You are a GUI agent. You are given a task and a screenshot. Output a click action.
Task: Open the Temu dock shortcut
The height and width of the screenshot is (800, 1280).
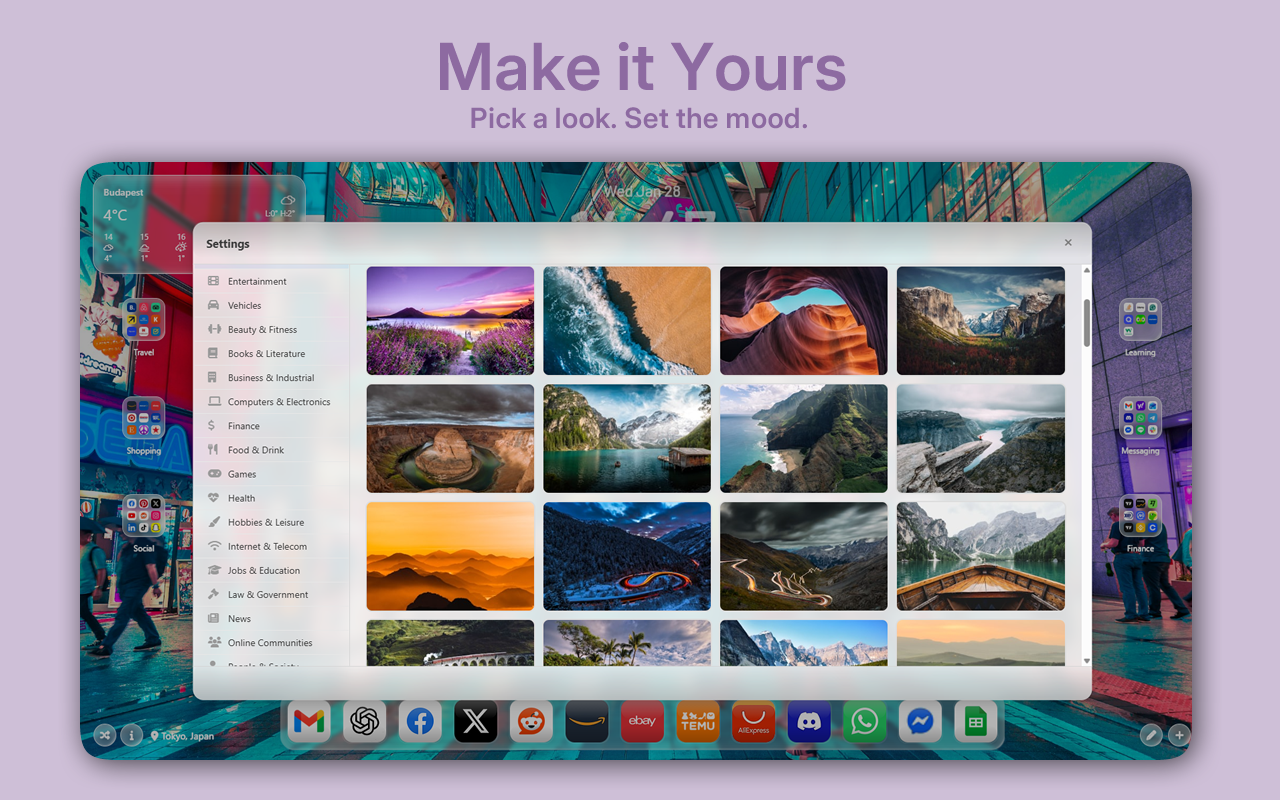(x=698, y=721)
